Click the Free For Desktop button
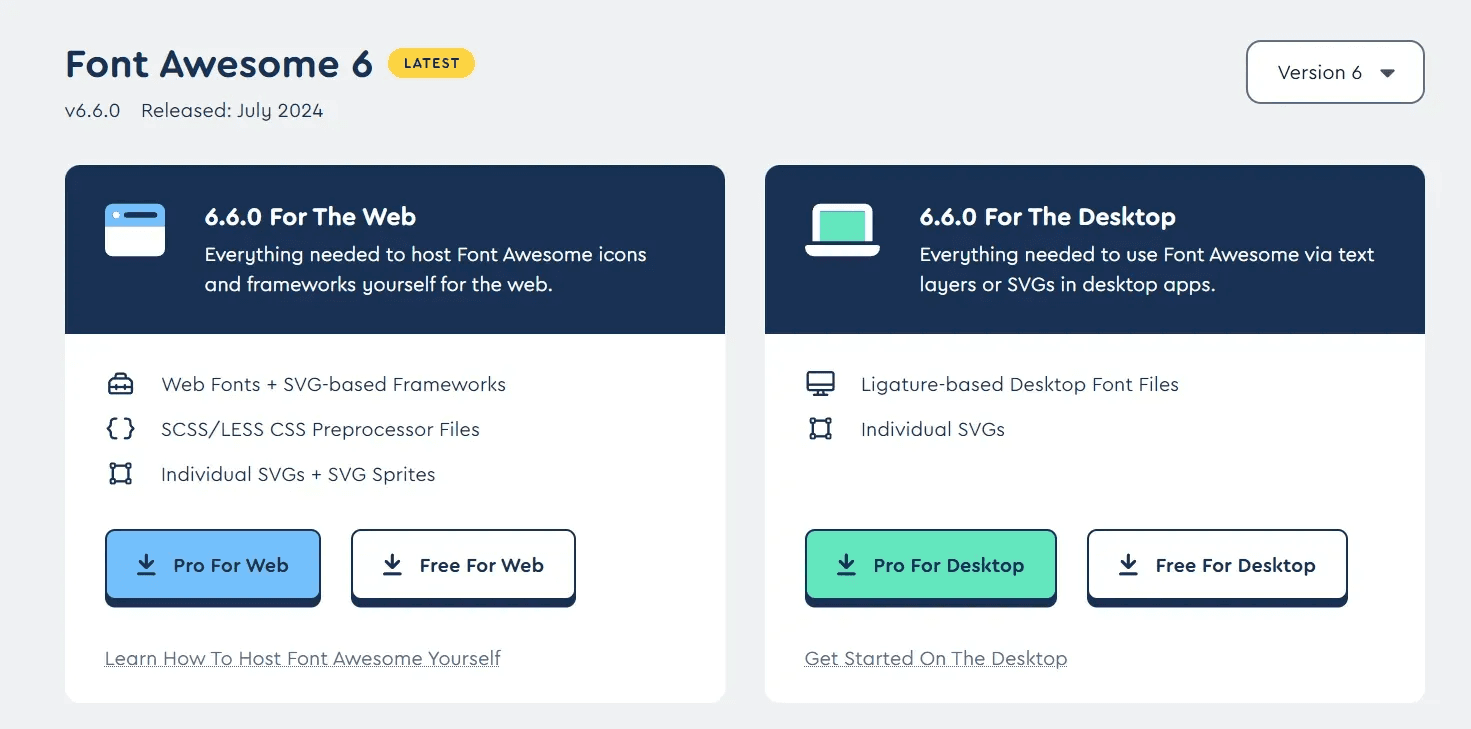The image size is (1471, 729). [1217, 564]
